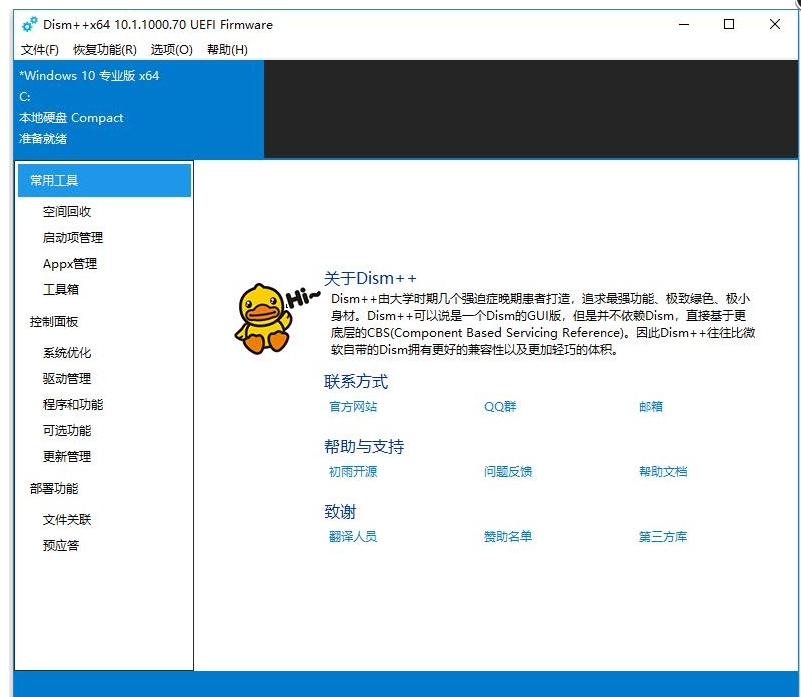The image size is (801, 697).
Task: Click the 本地硬盘 Compact text
Action: point(71,118)
